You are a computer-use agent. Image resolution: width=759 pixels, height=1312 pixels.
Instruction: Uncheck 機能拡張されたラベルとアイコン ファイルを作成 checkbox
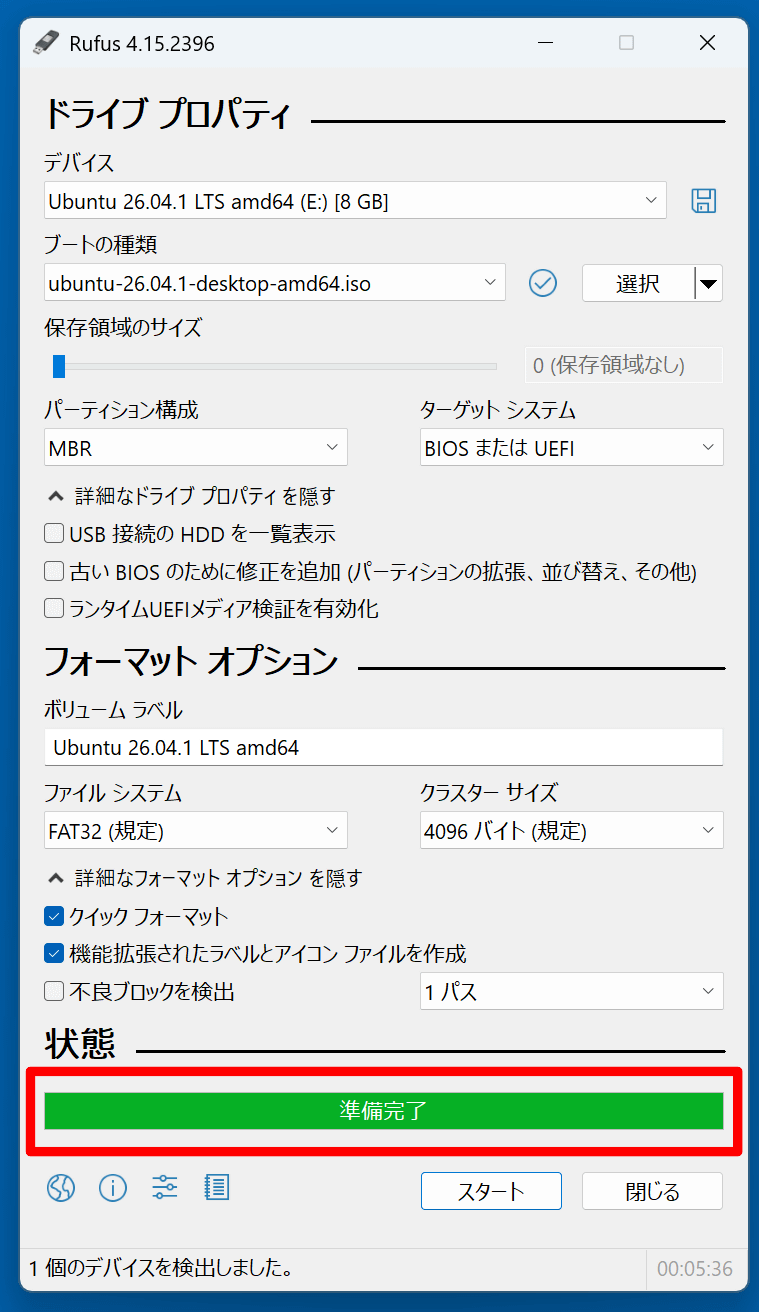54,954
